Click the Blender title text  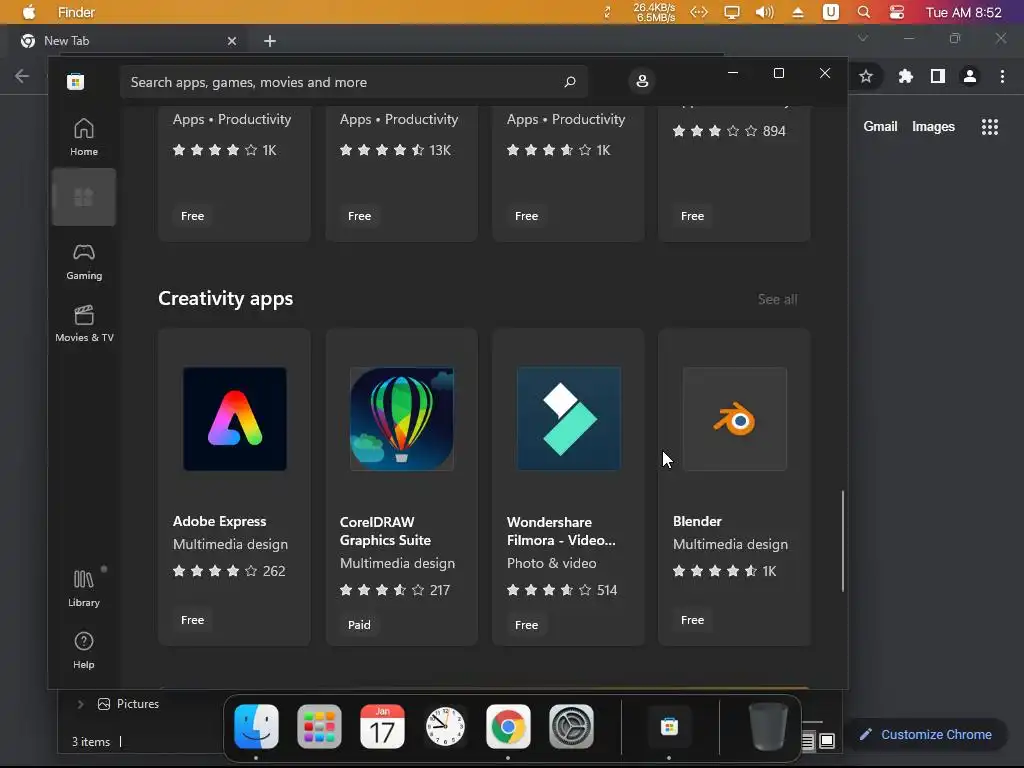coord(697,521)
